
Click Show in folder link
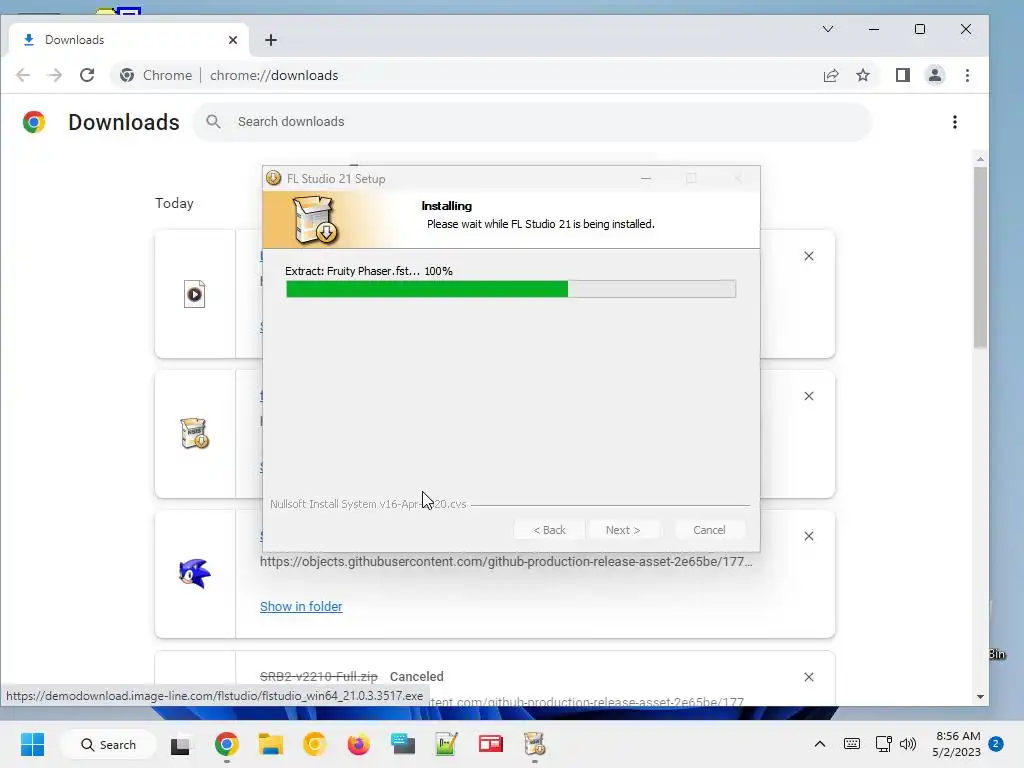click(301, 607)
